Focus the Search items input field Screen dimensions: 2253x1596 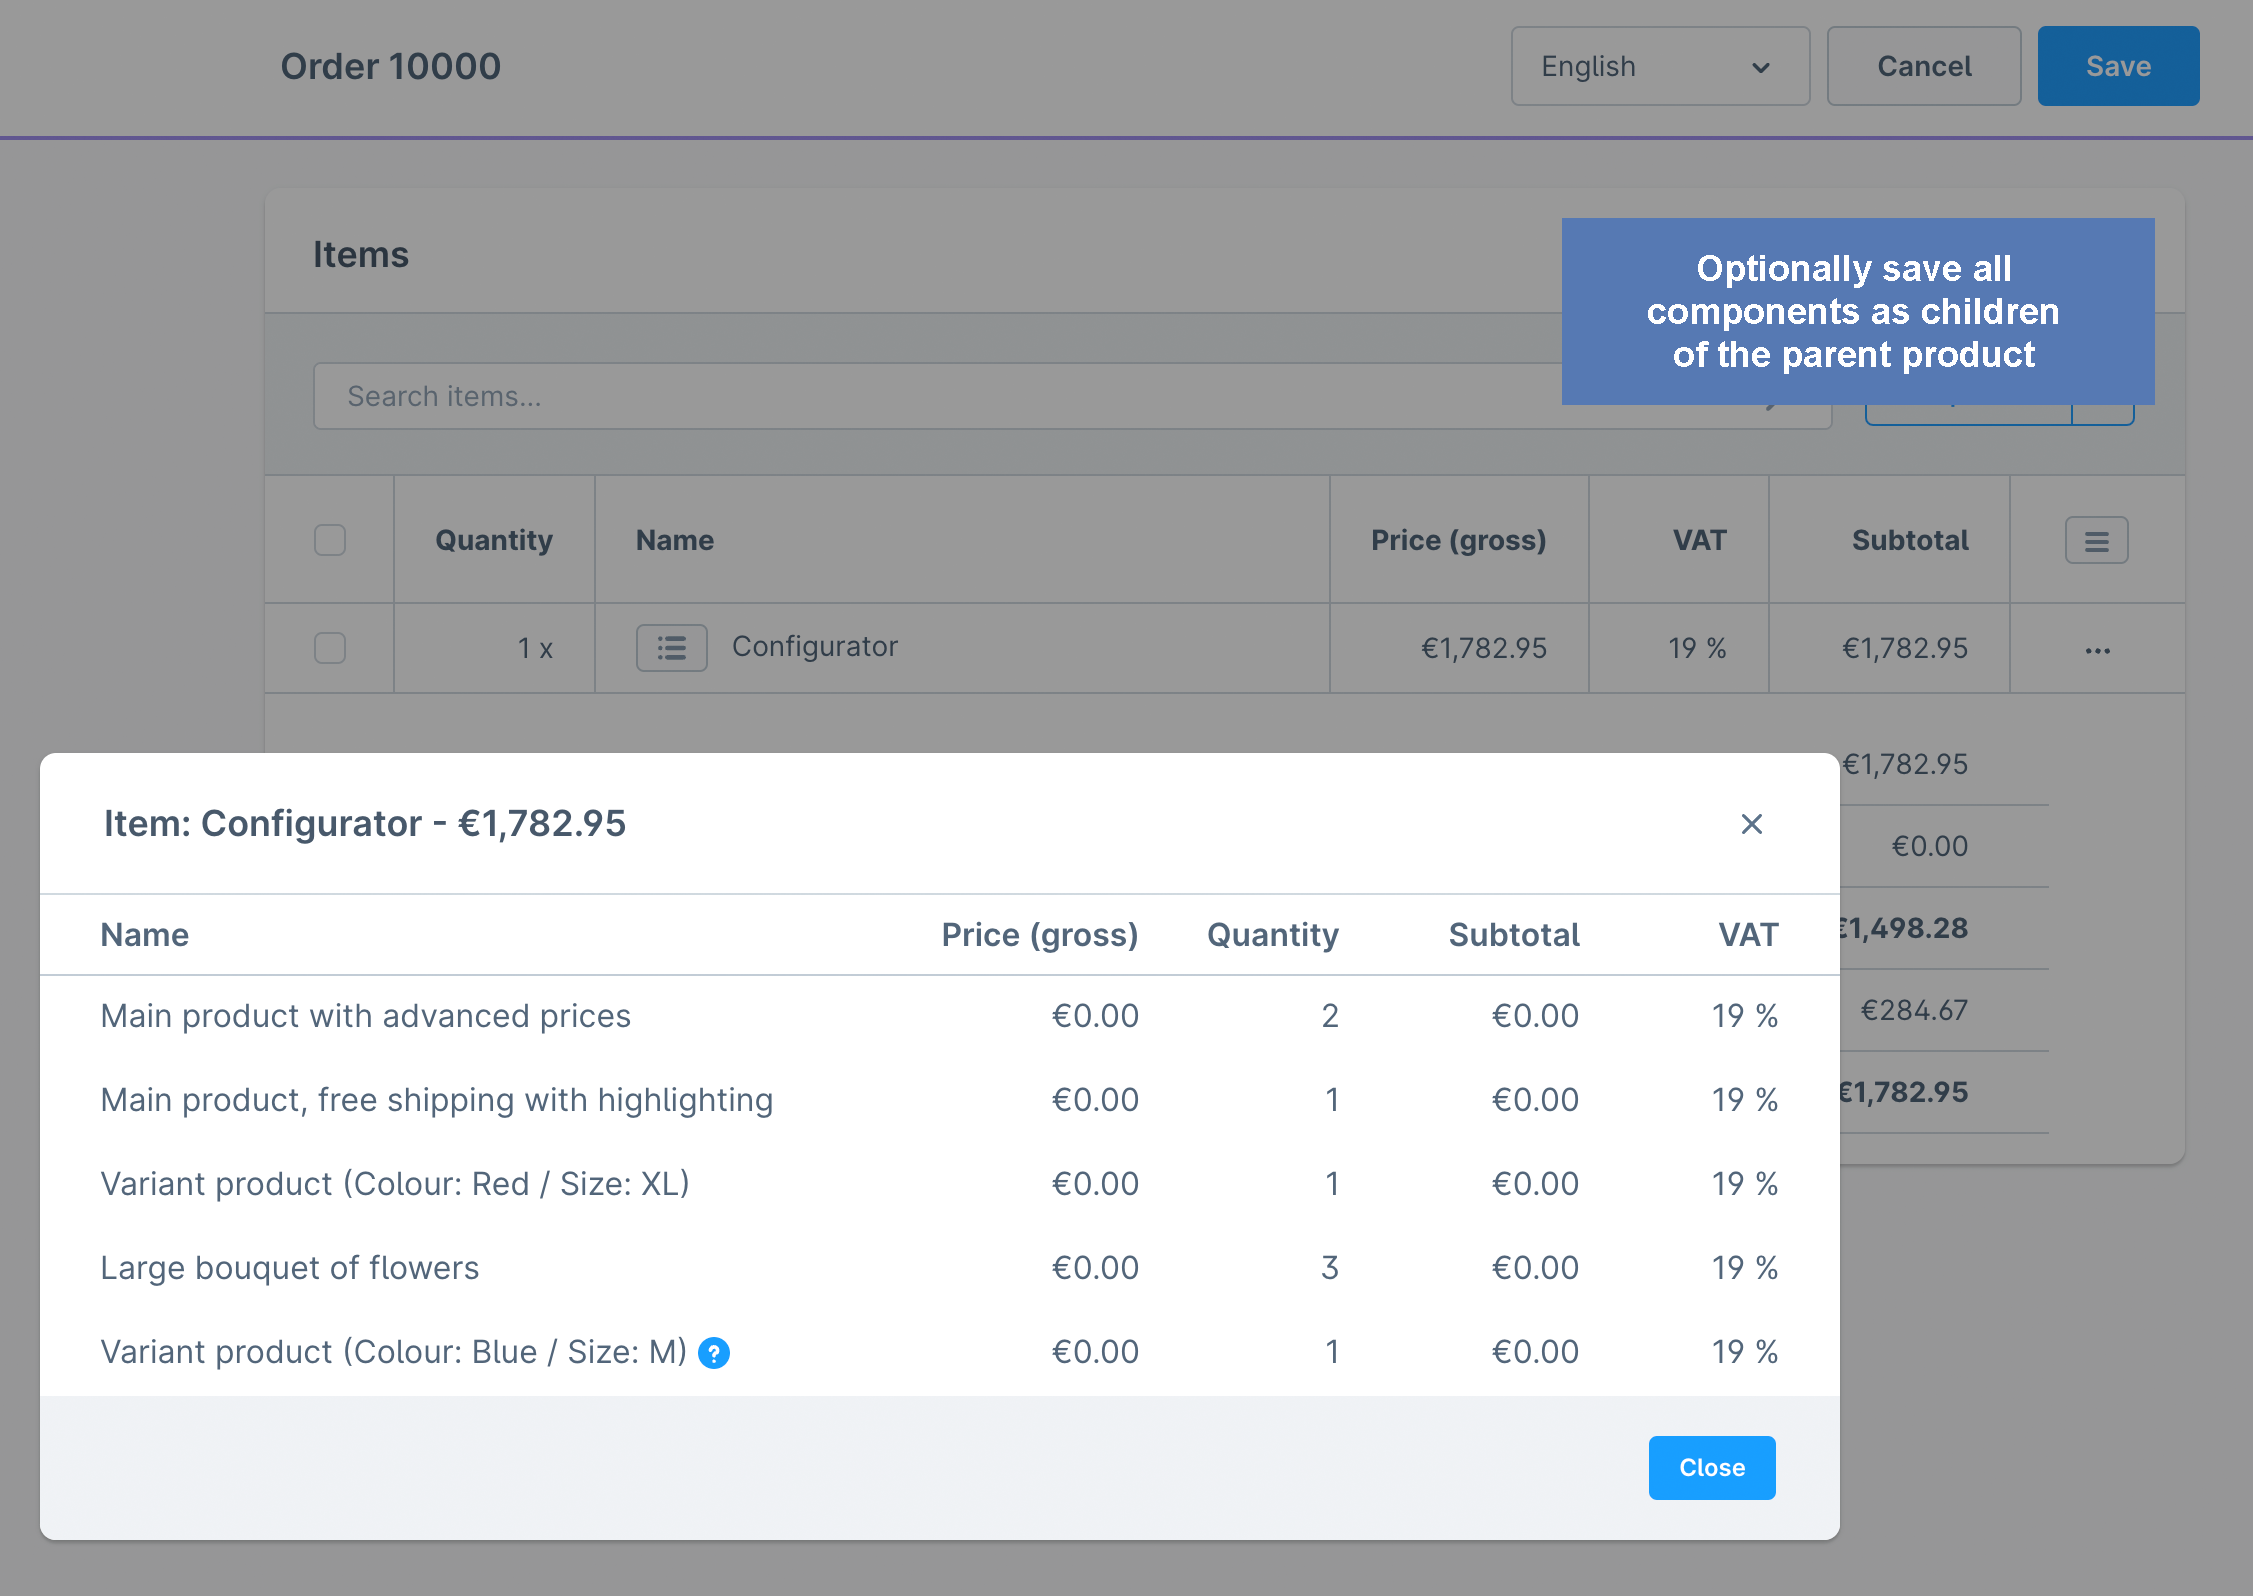point(1072,396)
